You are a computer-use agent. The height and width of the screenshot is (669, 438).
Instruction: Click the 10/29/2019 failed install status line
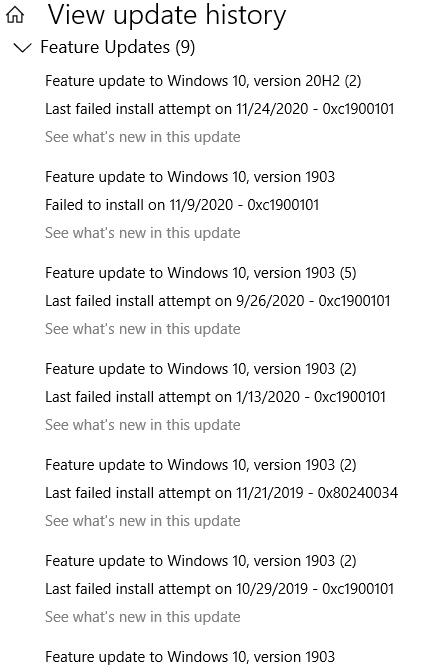pos(220,589)
